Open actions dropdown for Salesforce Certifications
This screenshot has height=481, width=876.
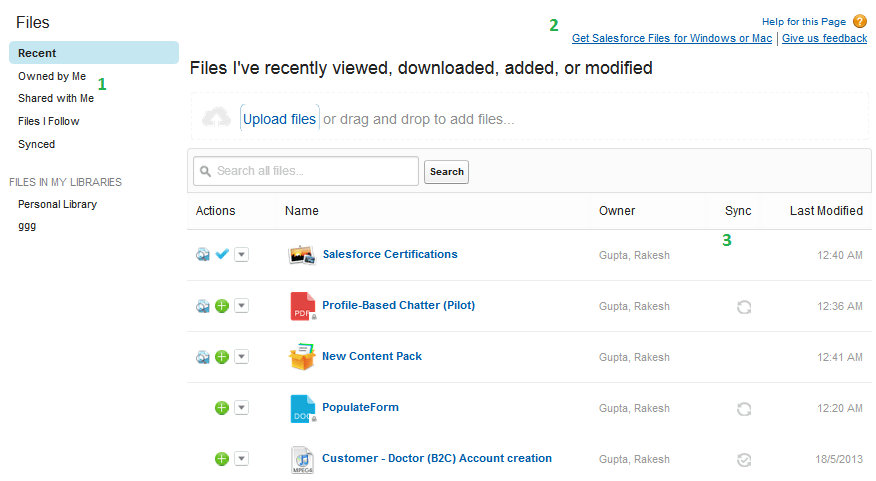pyautogui.click(x=241, y=255)
